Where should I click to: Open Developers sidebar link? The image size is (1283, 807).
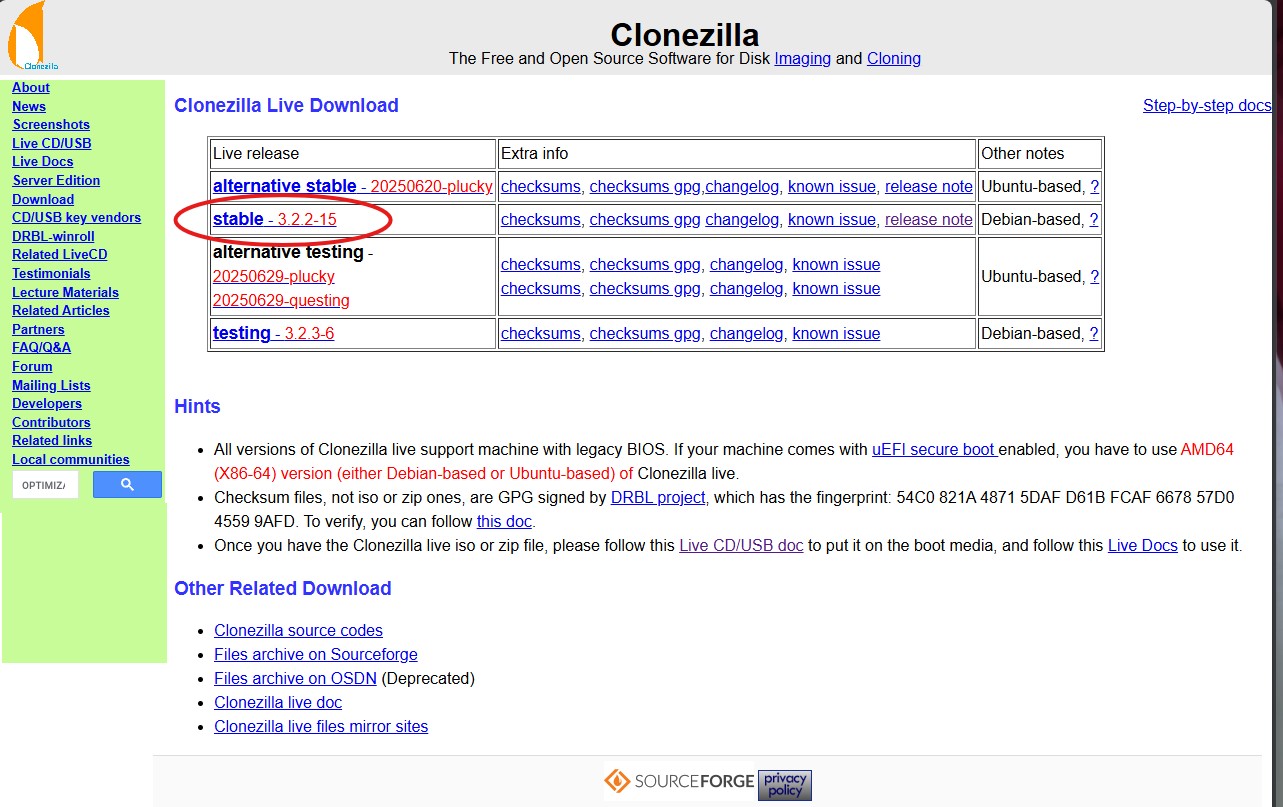[47, 403]
